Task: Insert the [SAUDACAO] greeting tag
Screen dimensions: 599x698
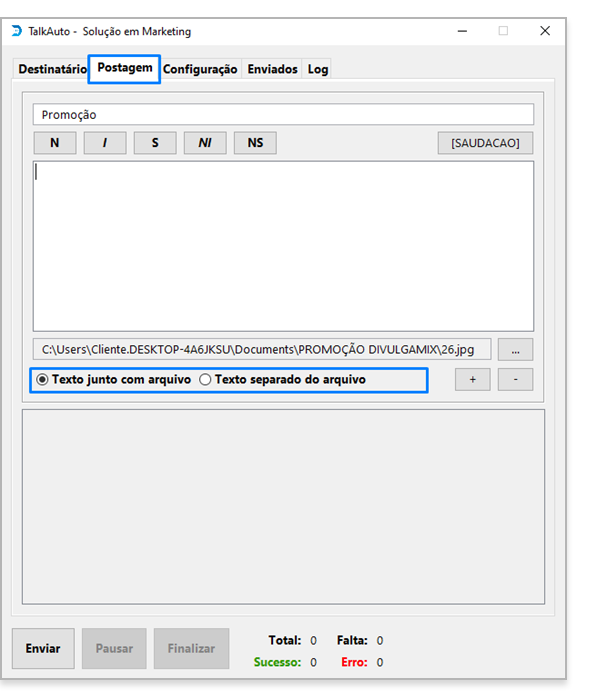Action: (485, 143)
